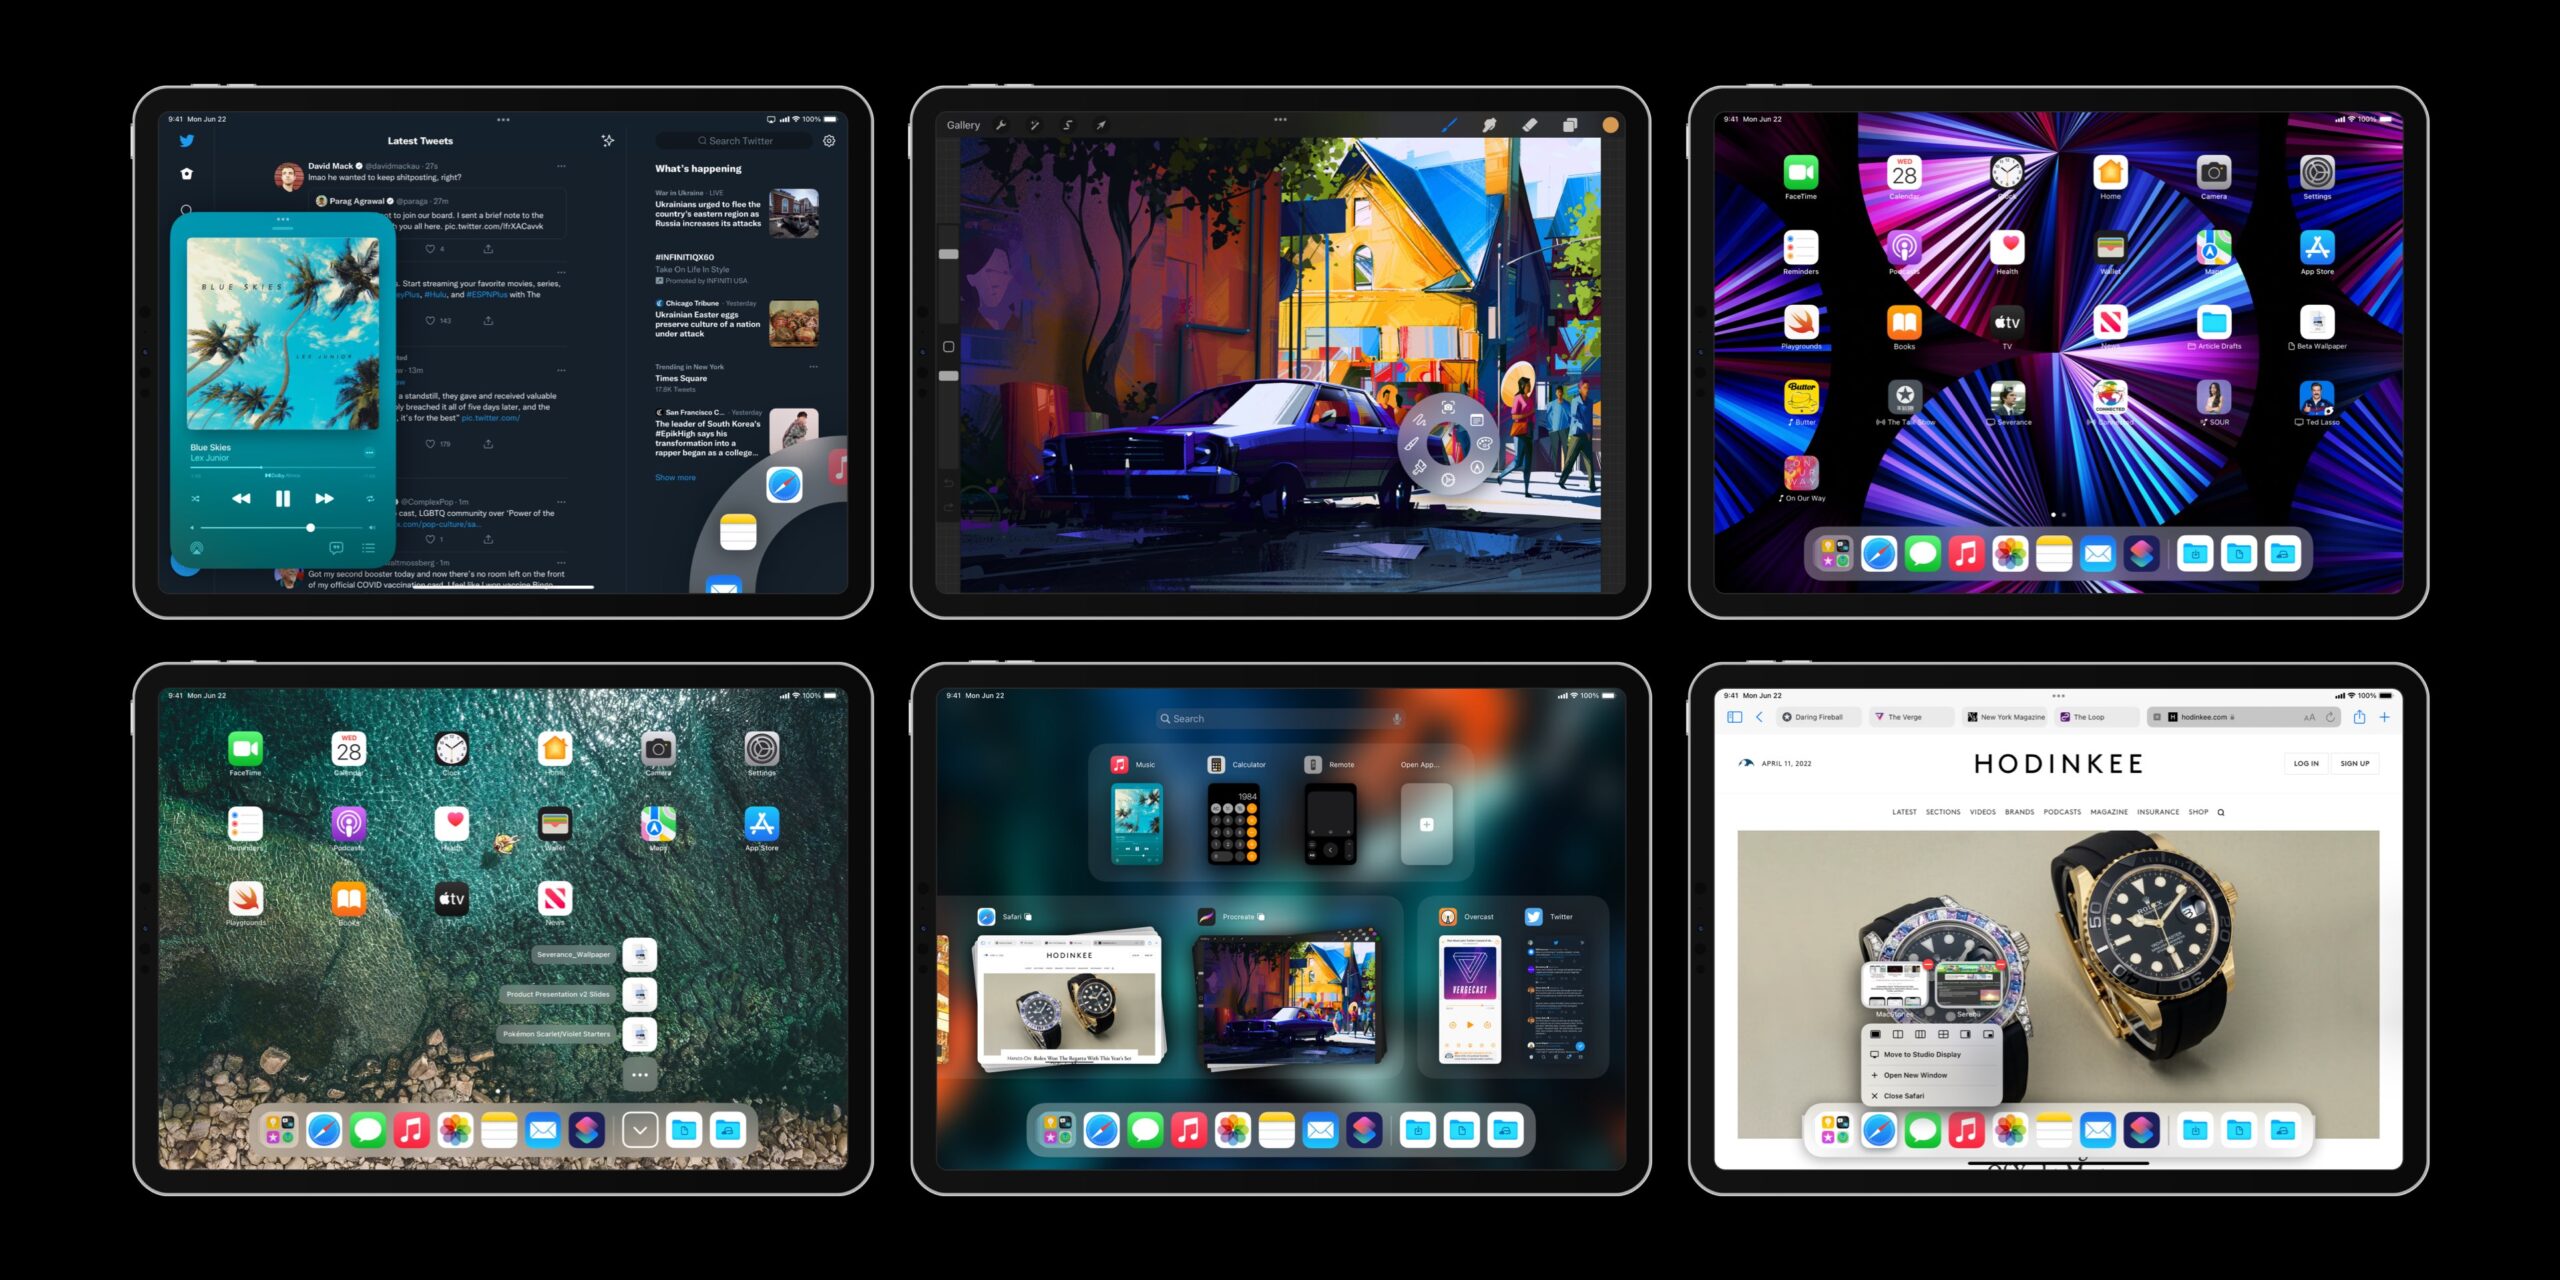Open Blue Skies track more options

point(369,452)
